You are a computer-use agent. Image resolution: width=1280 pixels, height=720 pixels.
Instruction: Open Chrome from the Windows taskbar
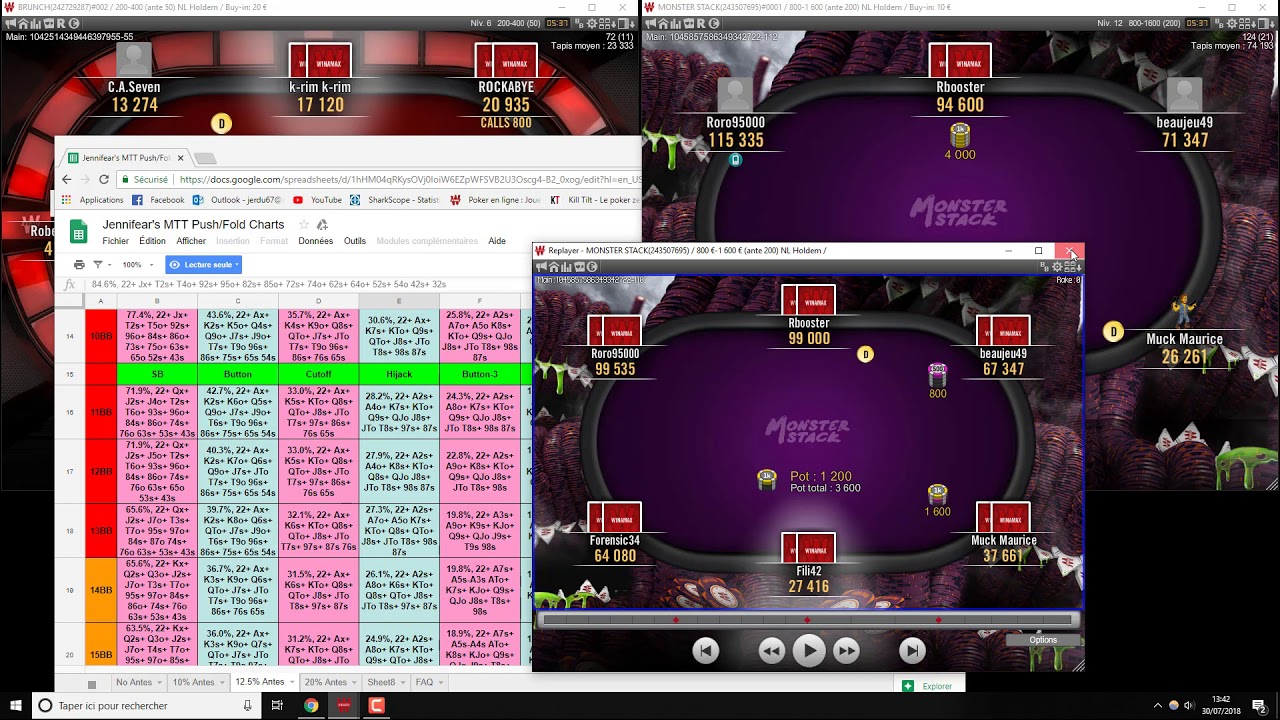coord(311,705)
